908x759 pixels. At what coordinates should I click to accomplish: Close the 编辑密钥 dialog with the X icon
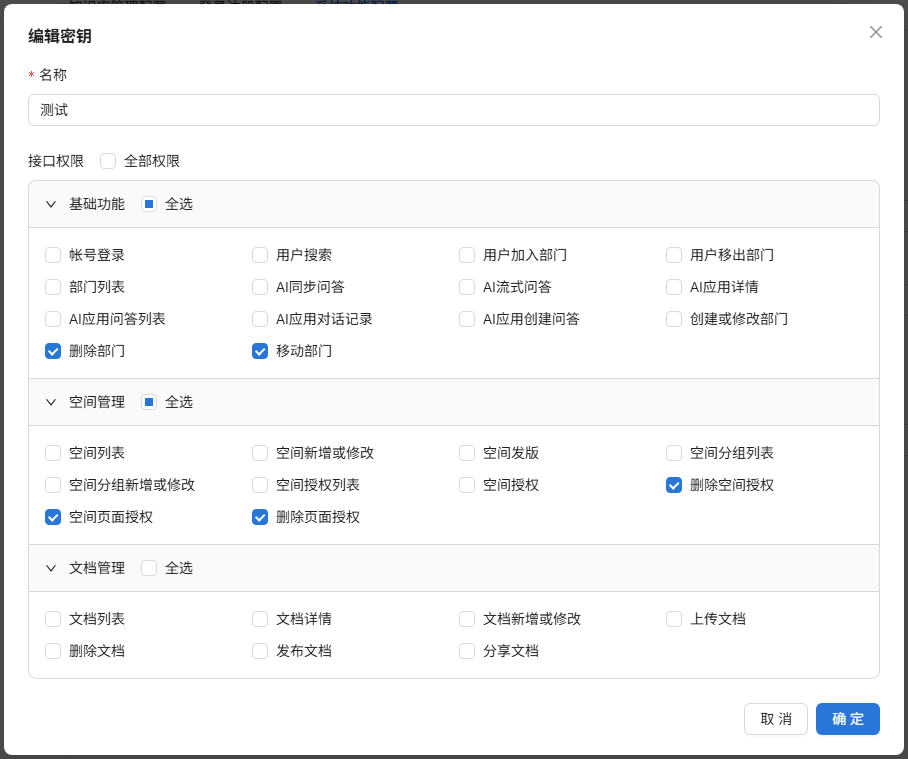pyautogui.click(x=876, y=32)
